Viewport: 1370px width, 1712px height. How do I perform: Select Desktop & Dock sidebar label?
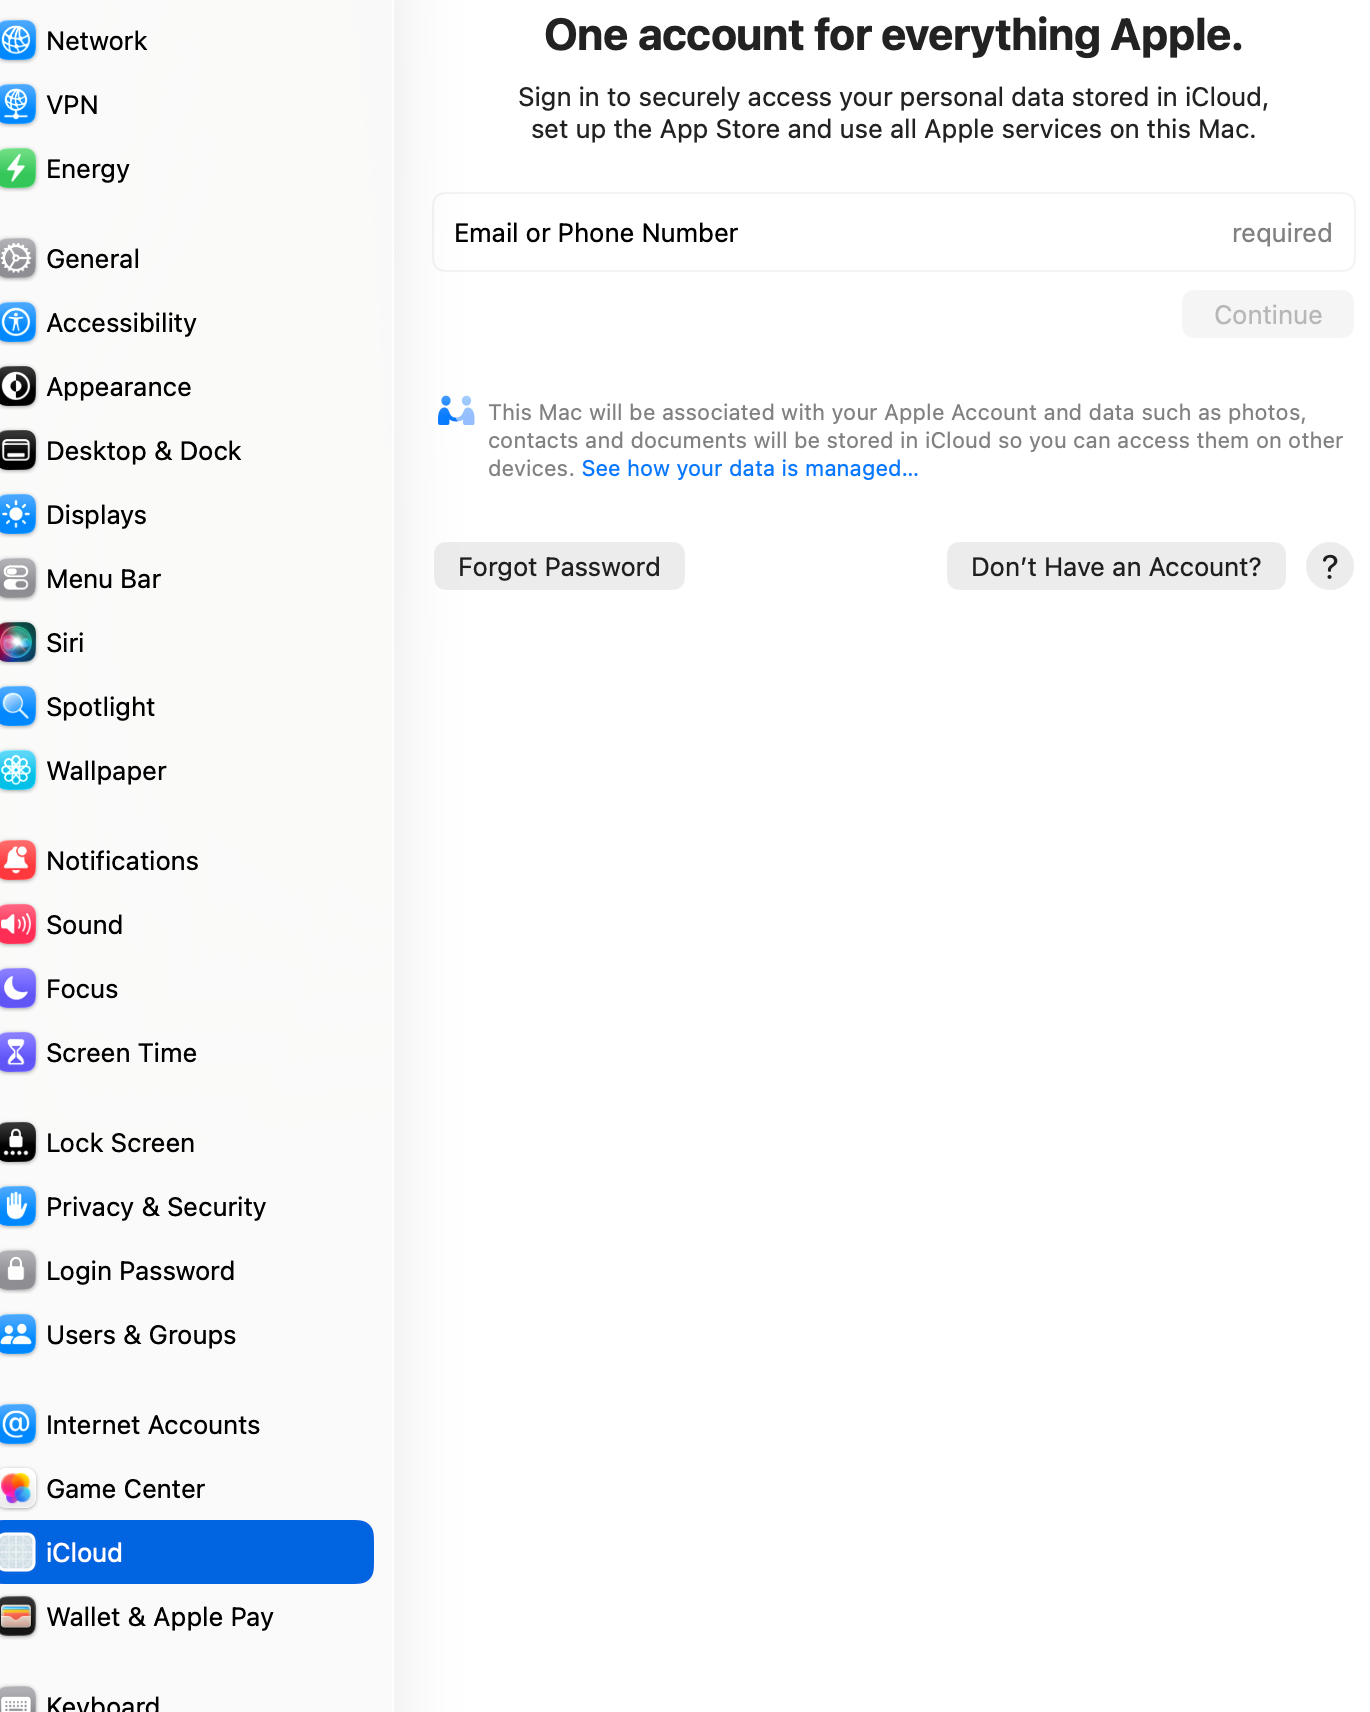point(143,450)
